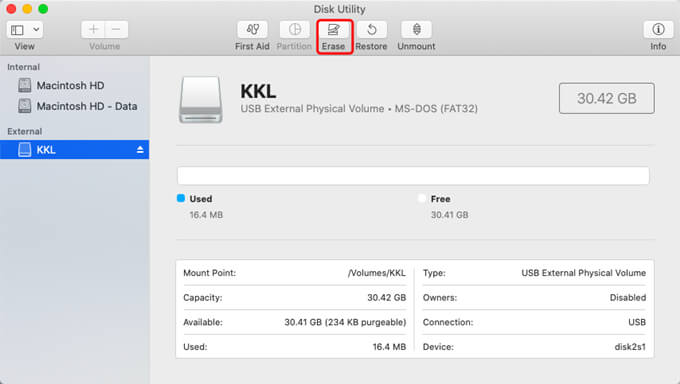The height and width of the screenshot is (384, 680).
Task: Click the large KKL drive image
Action: click(x=201, y=100)
